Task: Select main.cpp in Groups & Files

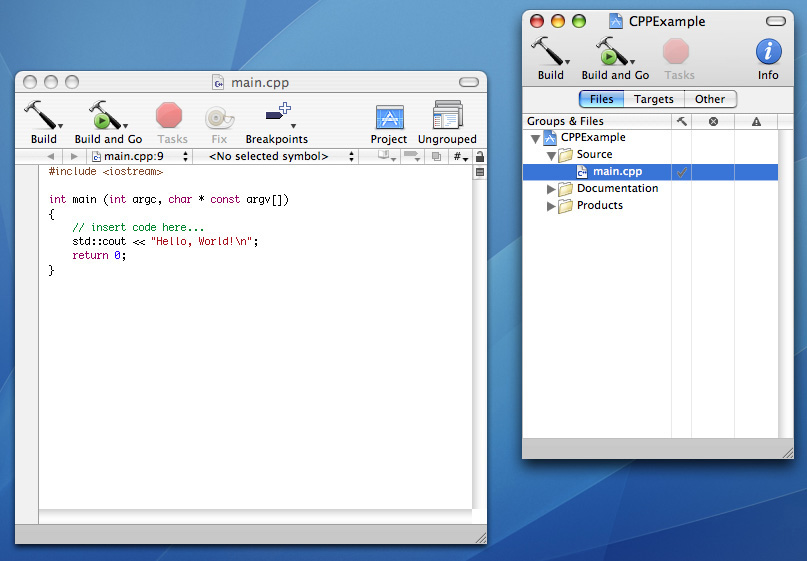Action: pyautogui.click(x=616, y=172)
